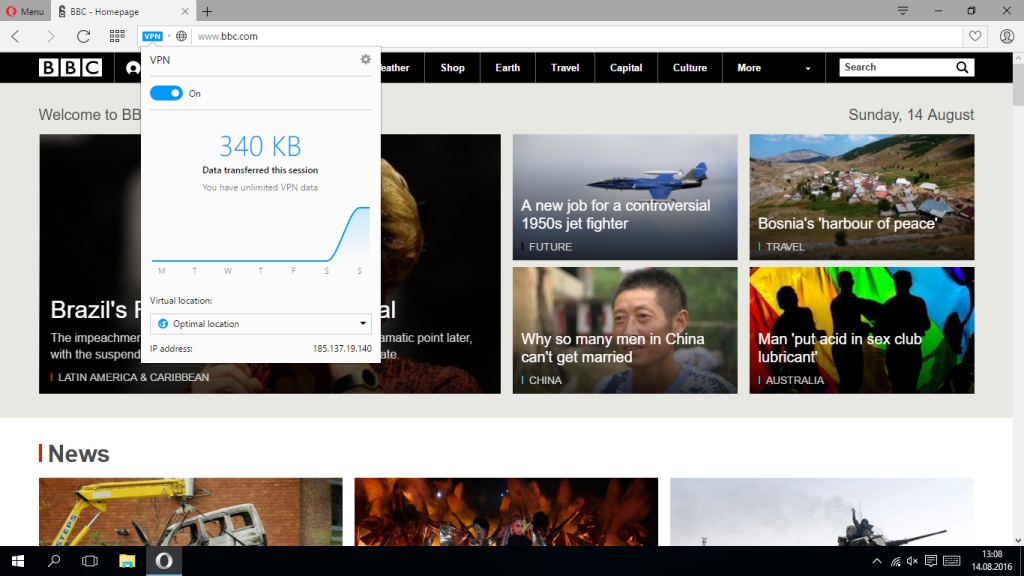
Task: Open the Travel section link
Action: click(x=565, y=68)
